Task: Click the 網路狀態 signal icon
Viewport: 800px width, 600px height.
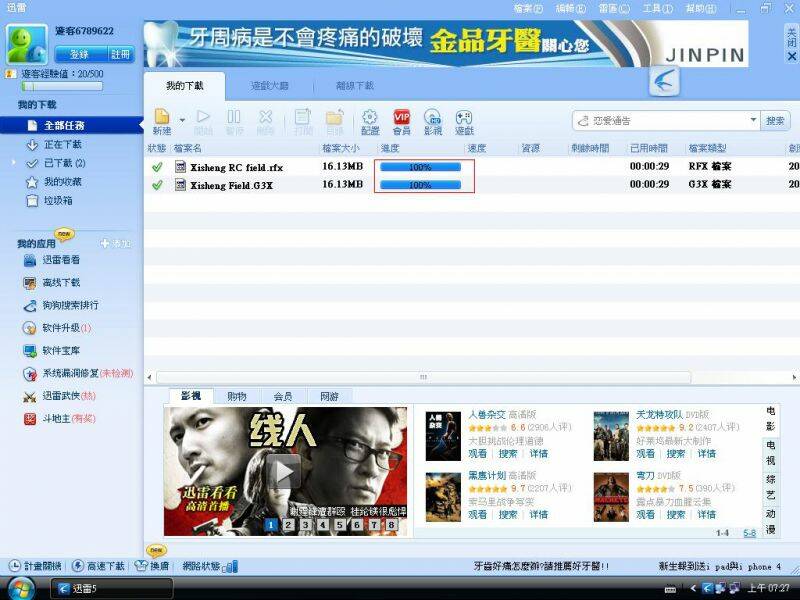Action: [x=230, y=566]
